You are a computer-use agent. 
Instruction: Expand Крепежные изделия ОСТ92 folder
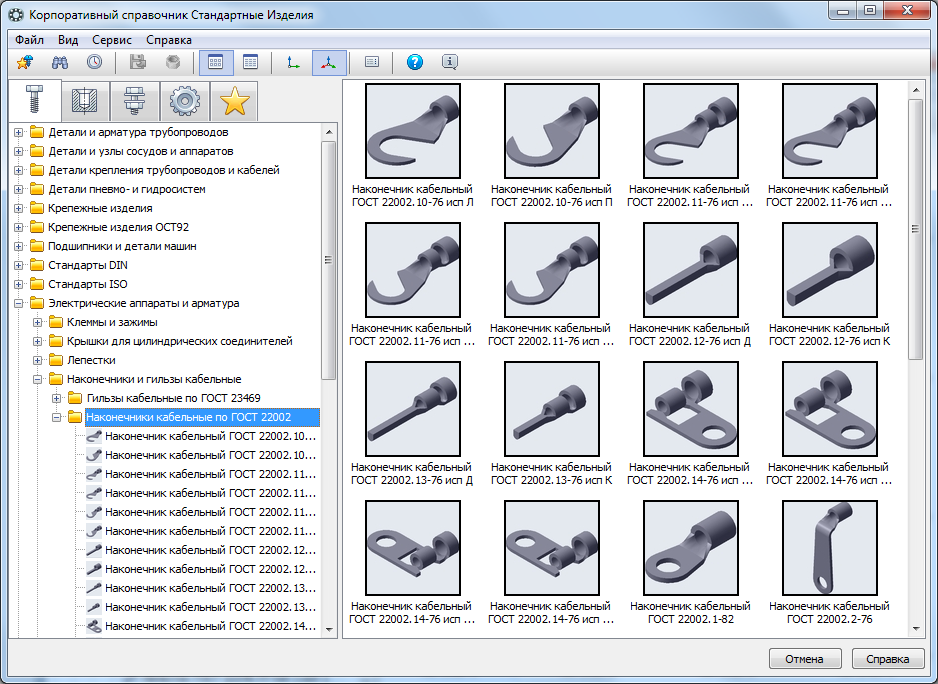(19, 227)
